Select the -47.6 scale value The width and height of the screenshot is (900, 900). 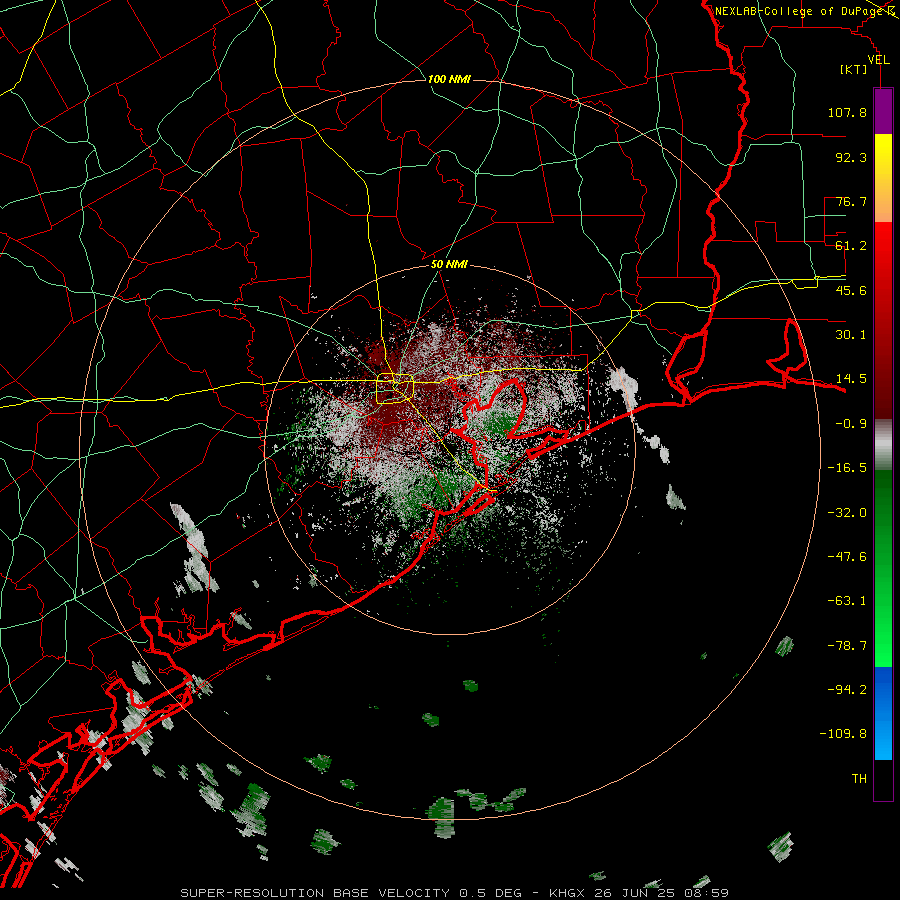point(847,557)
